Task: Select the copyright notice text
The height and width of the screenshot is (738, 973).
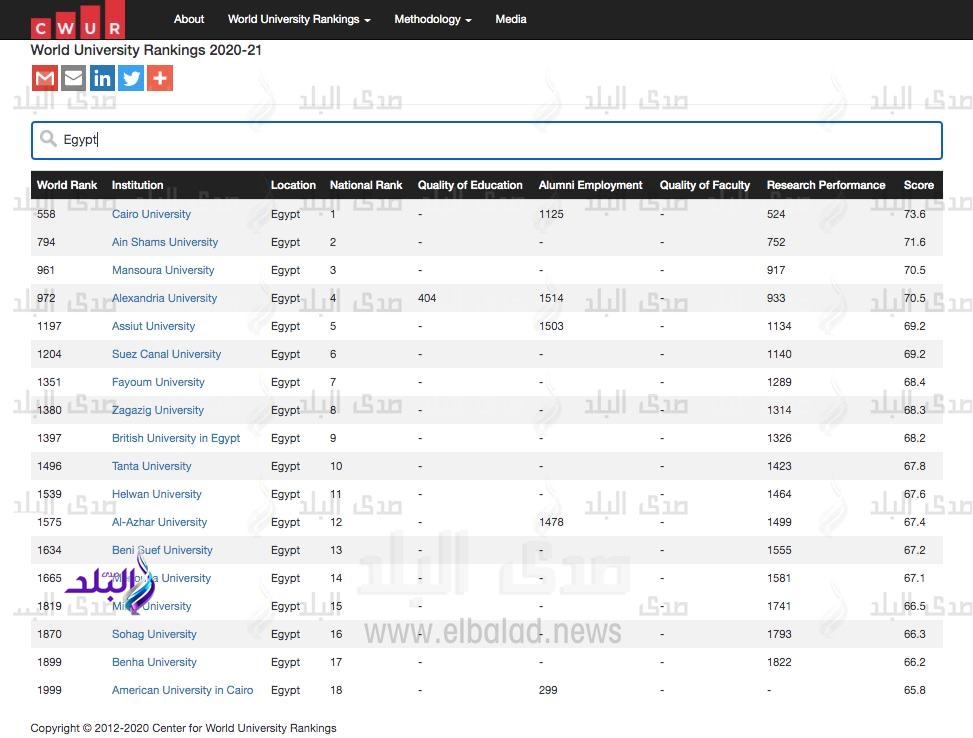Action: point(184,728)
